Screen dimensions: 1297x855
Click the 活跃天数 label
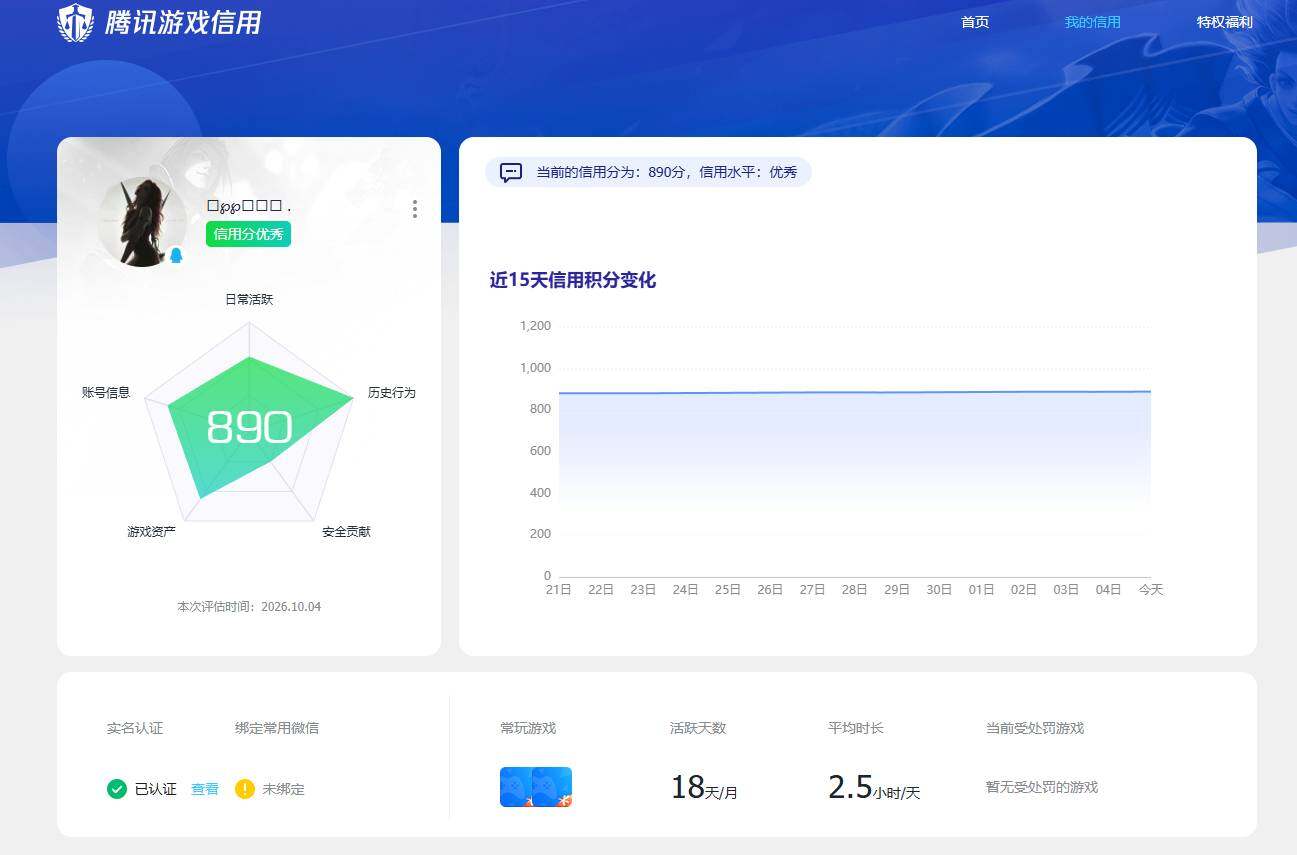(698, 728)
